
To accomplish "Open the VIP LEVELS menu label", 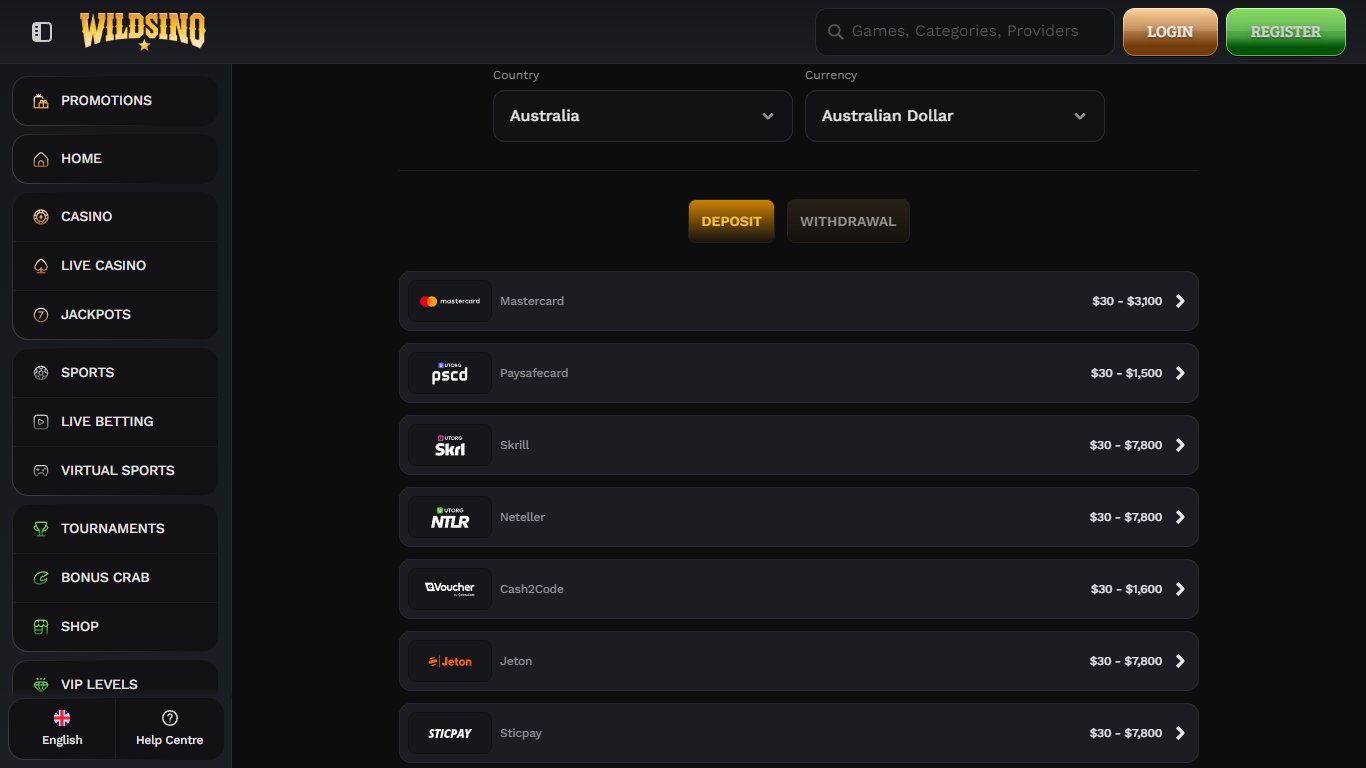I will point(99,685).
